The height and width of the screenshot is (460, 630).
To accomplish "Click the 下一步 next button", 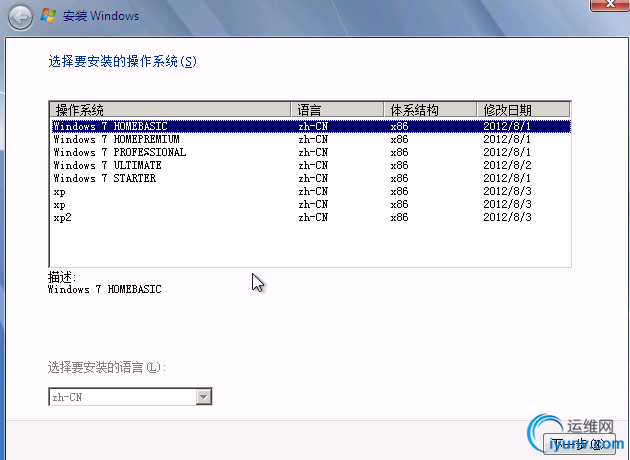I will pyautogui.click(x=579, y=444).
